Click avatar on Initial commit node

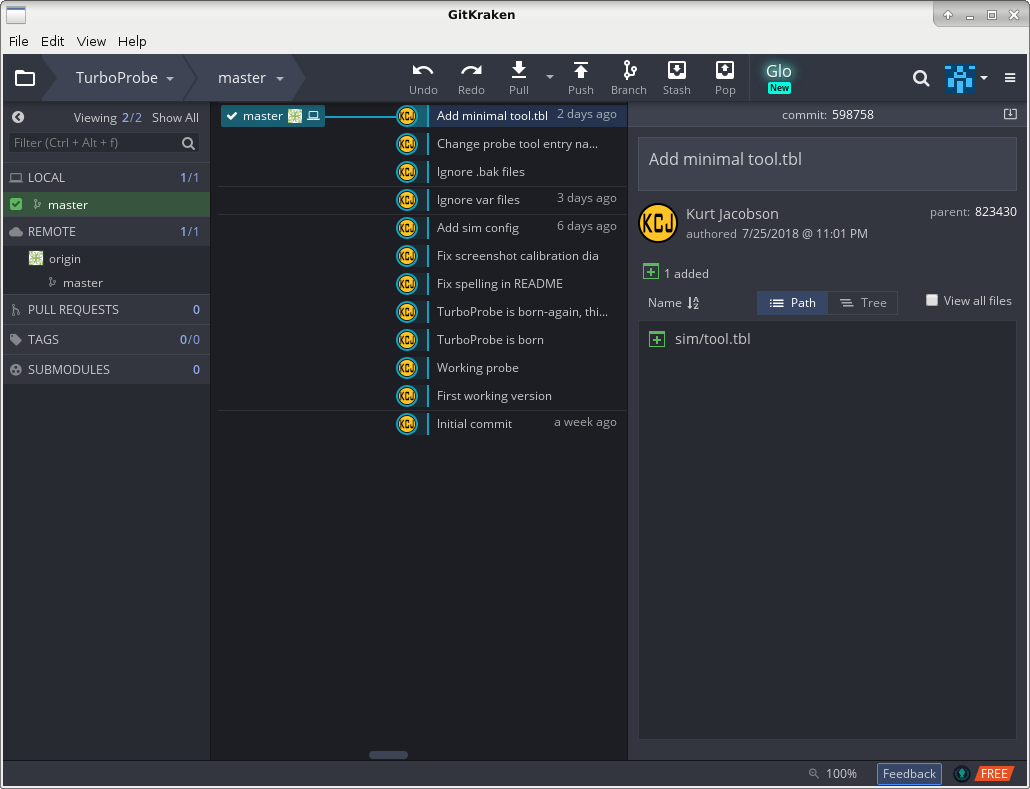pyautogui.click(x=407, y=424)
